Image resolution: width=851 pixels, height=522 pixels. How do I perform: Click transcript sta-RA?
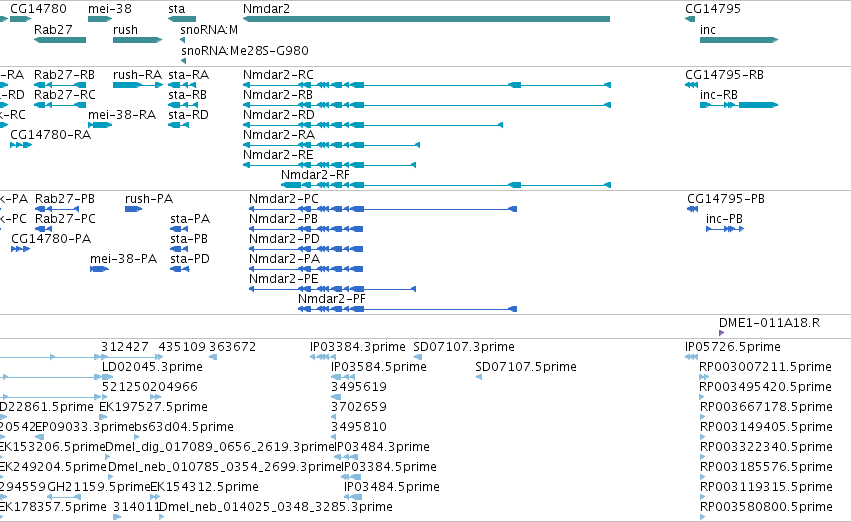point(188,75)
